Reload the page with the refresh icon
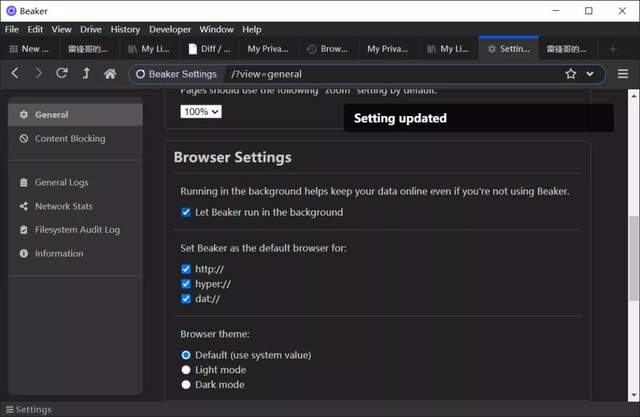Image resolution: width=640 pixels, height=417 pixels. [62, 74]
